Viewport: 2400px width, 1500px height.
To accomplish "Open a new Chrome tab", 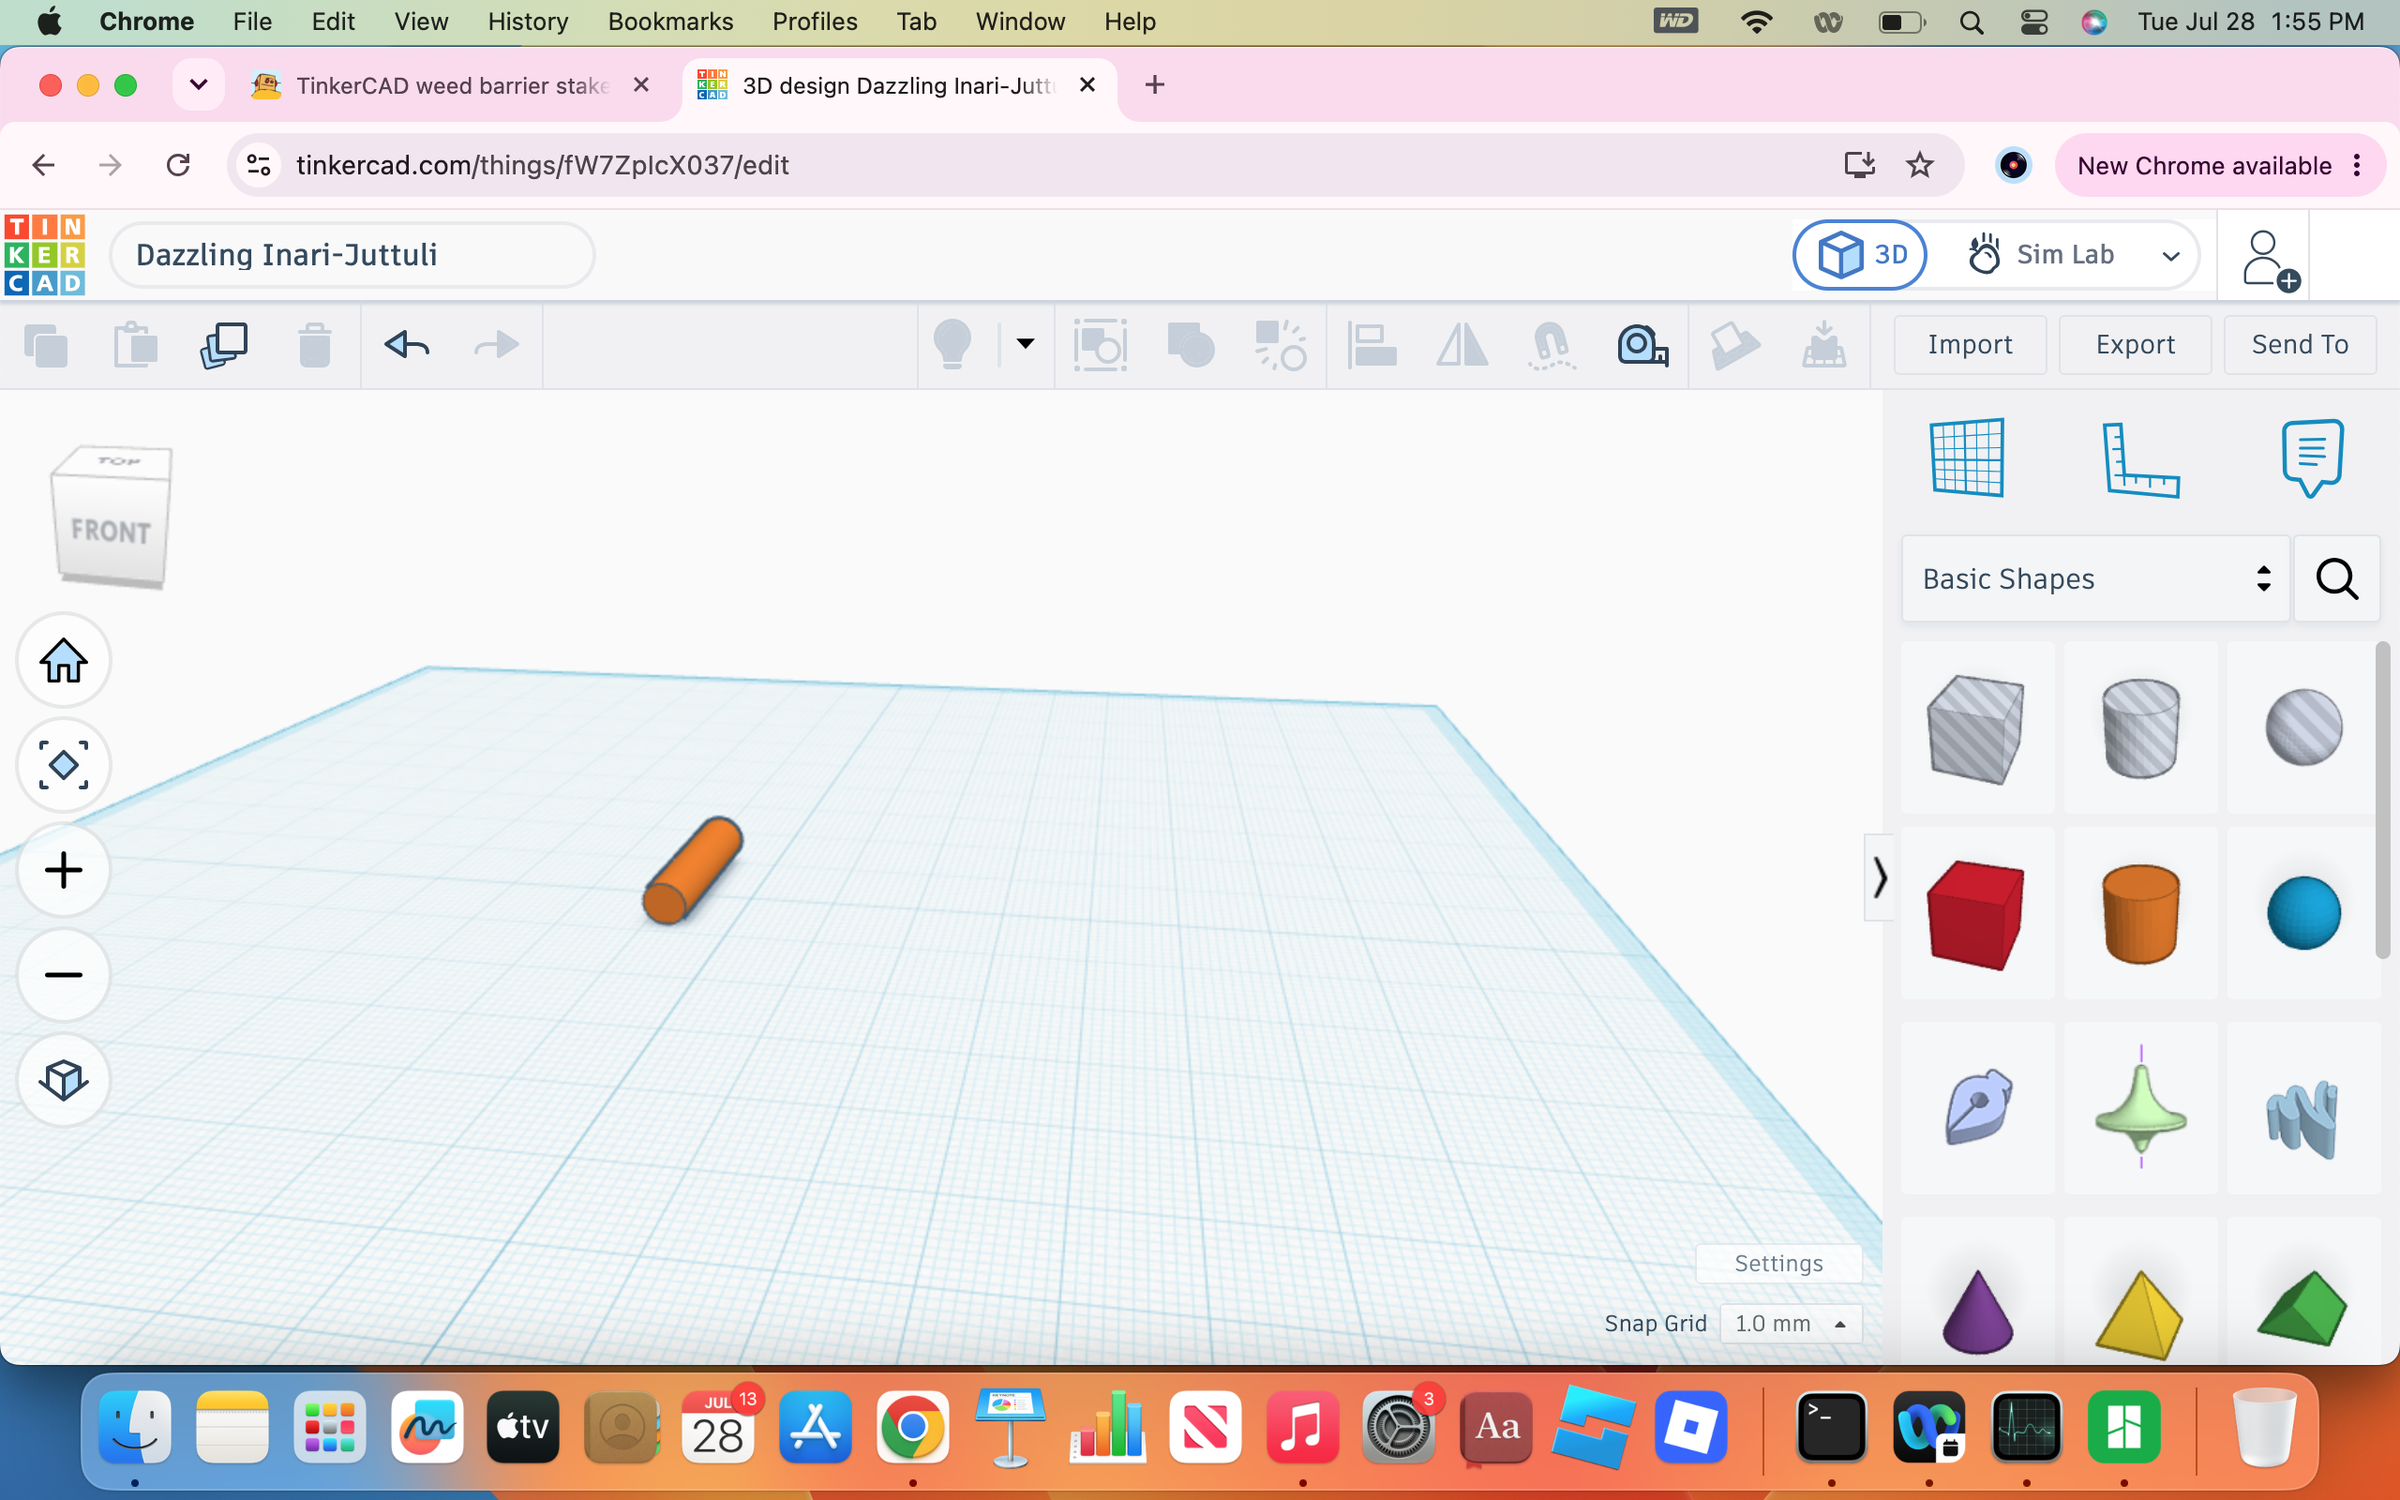I will coord(1154,86).
